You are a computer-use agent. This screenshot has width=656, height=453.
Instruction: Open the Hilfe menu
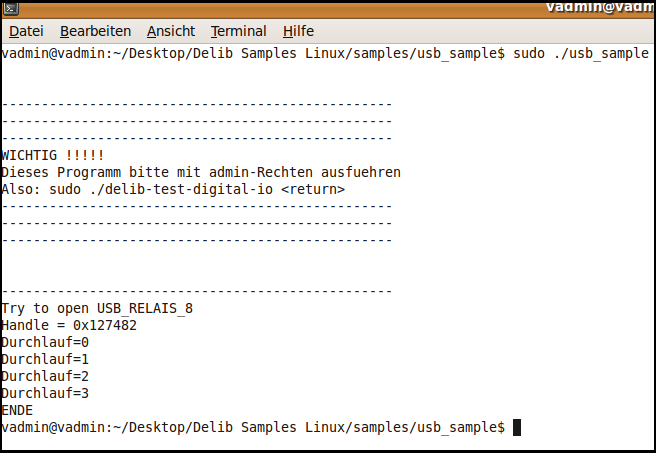point(298,31)
